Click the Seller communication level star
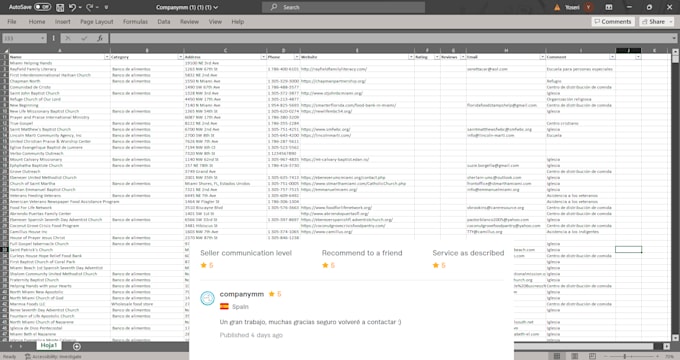 click(x=203, y=265)
